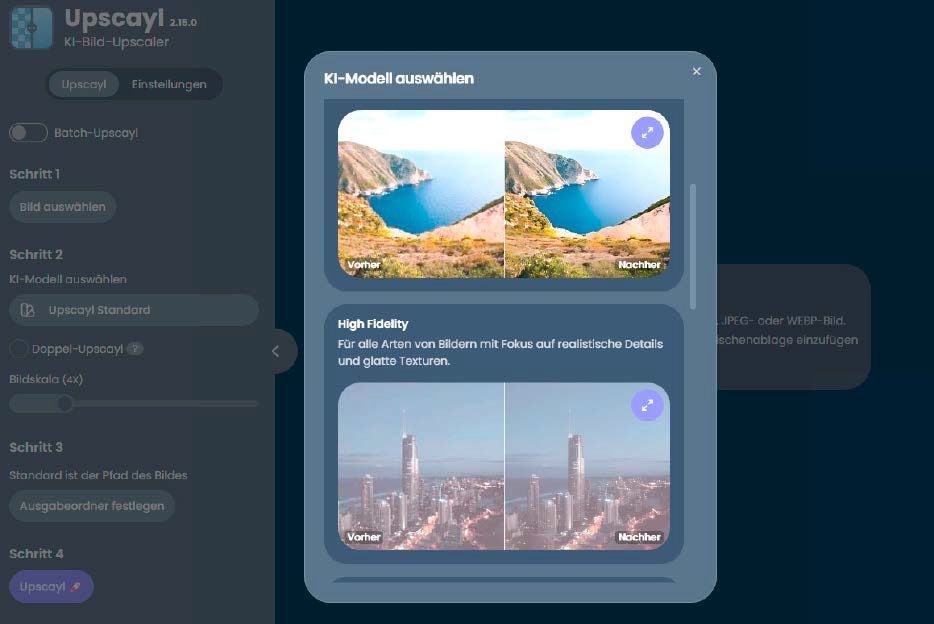
Task: Click the coastal landscape preview thumbnail
Action: 503,193
